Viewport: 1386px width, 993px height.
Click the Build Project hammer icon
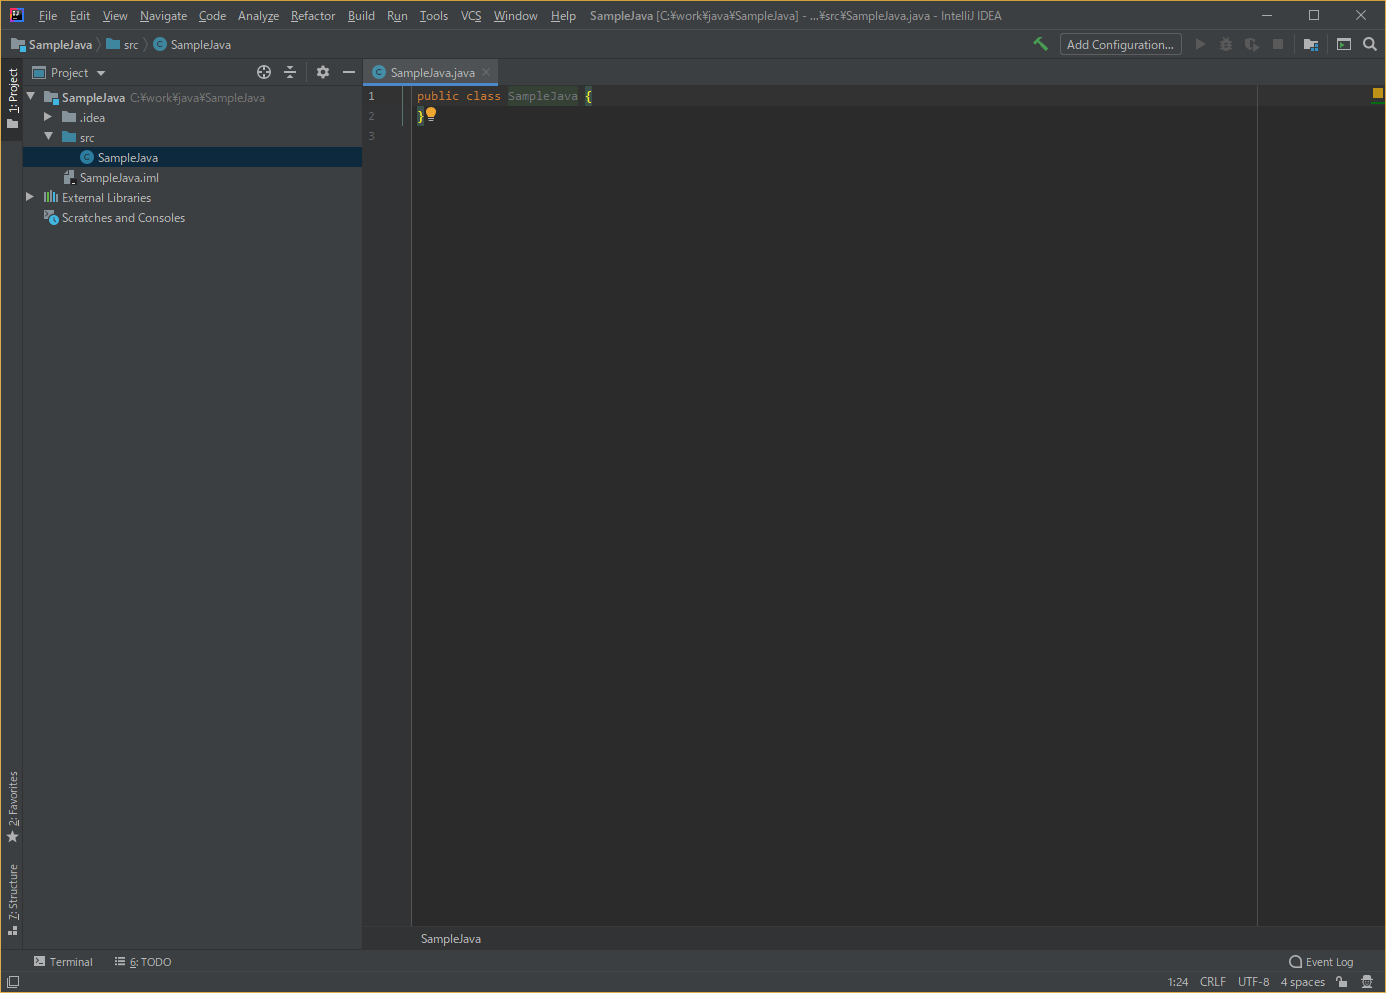point(1040,44)
